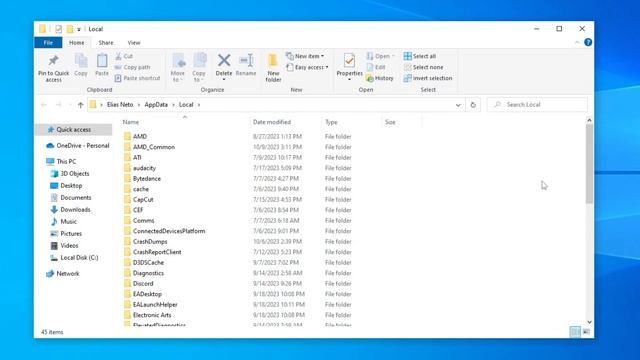Select Paste shortcut in ribbon

coord(138,78)
